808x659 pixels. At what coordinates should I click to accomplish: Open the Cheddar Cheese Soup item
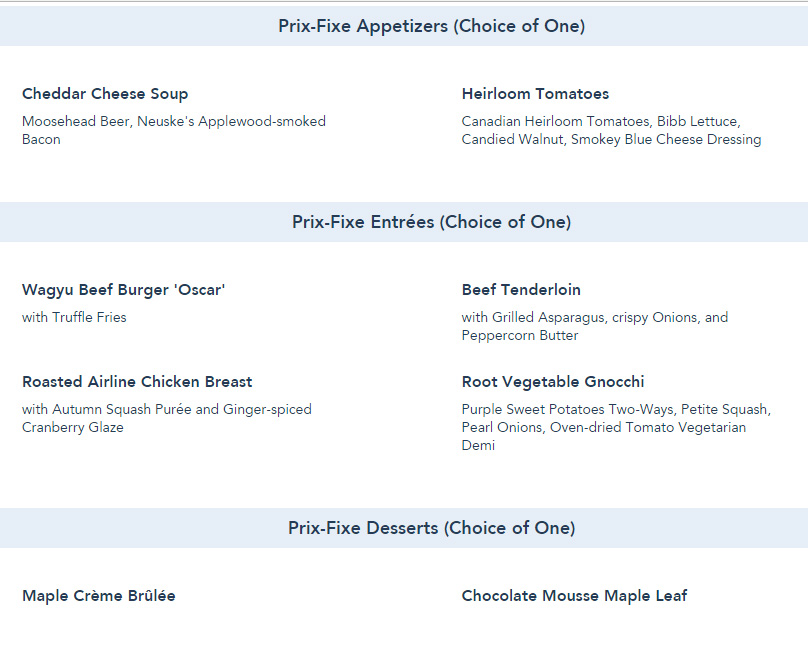[105, 94]
